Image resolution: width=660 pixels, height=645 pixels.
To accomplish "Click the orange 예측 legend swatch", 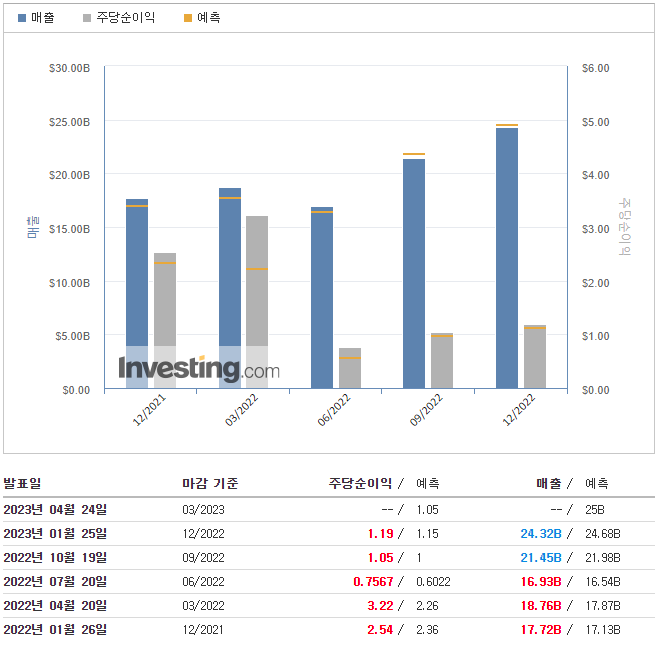I will pyautogui.click(x=188, y=18).
